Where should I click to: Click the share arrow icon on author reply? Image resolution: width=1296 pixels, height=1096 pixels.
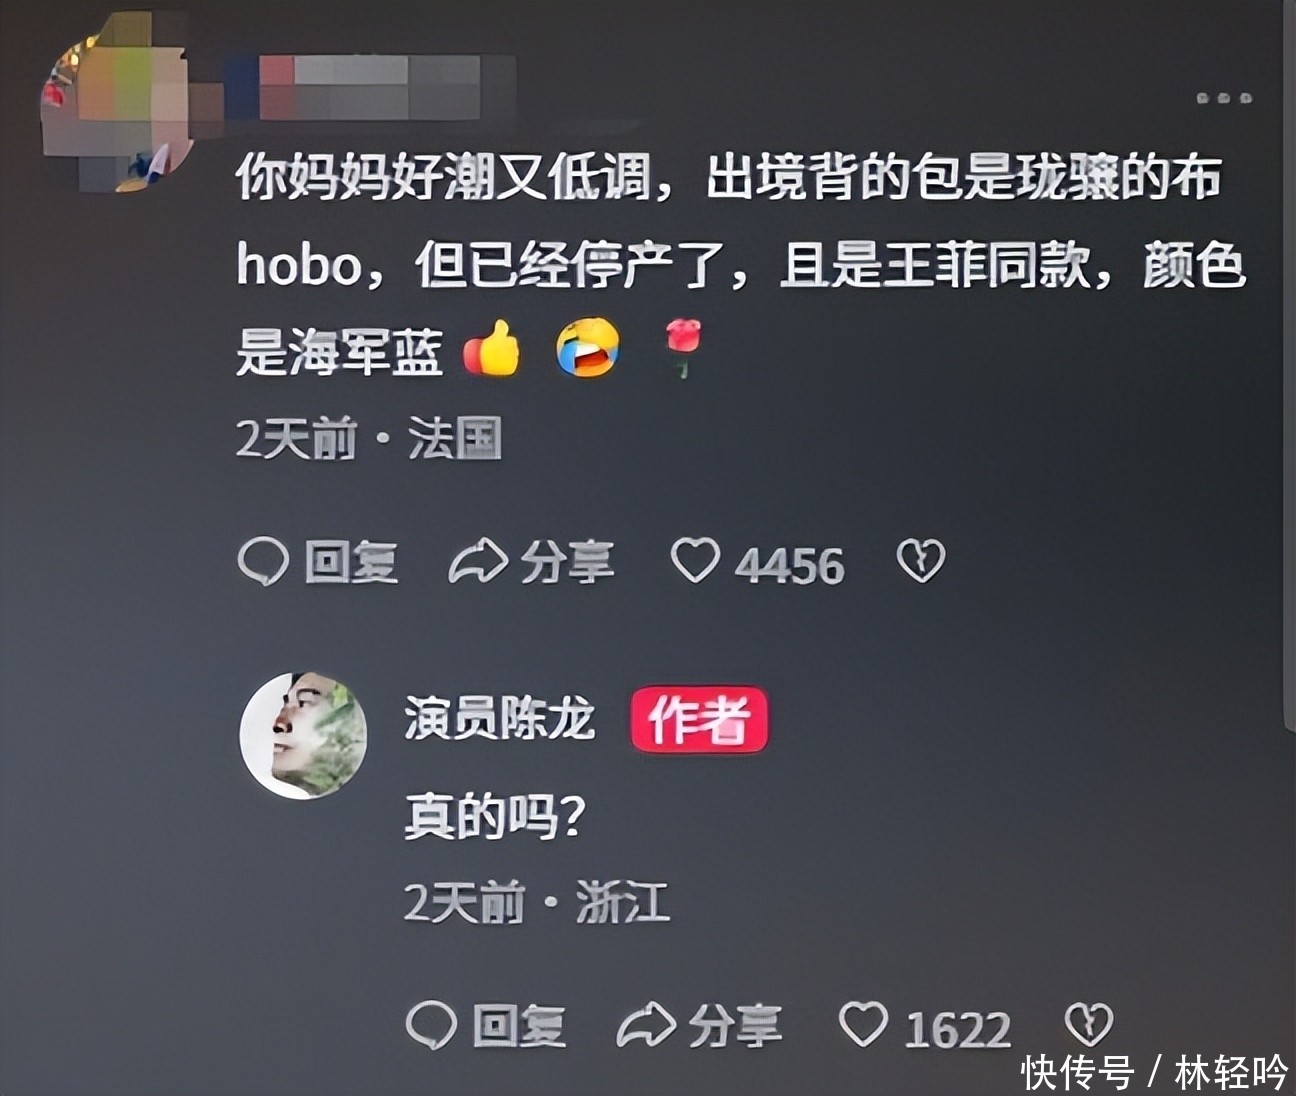646,1026
